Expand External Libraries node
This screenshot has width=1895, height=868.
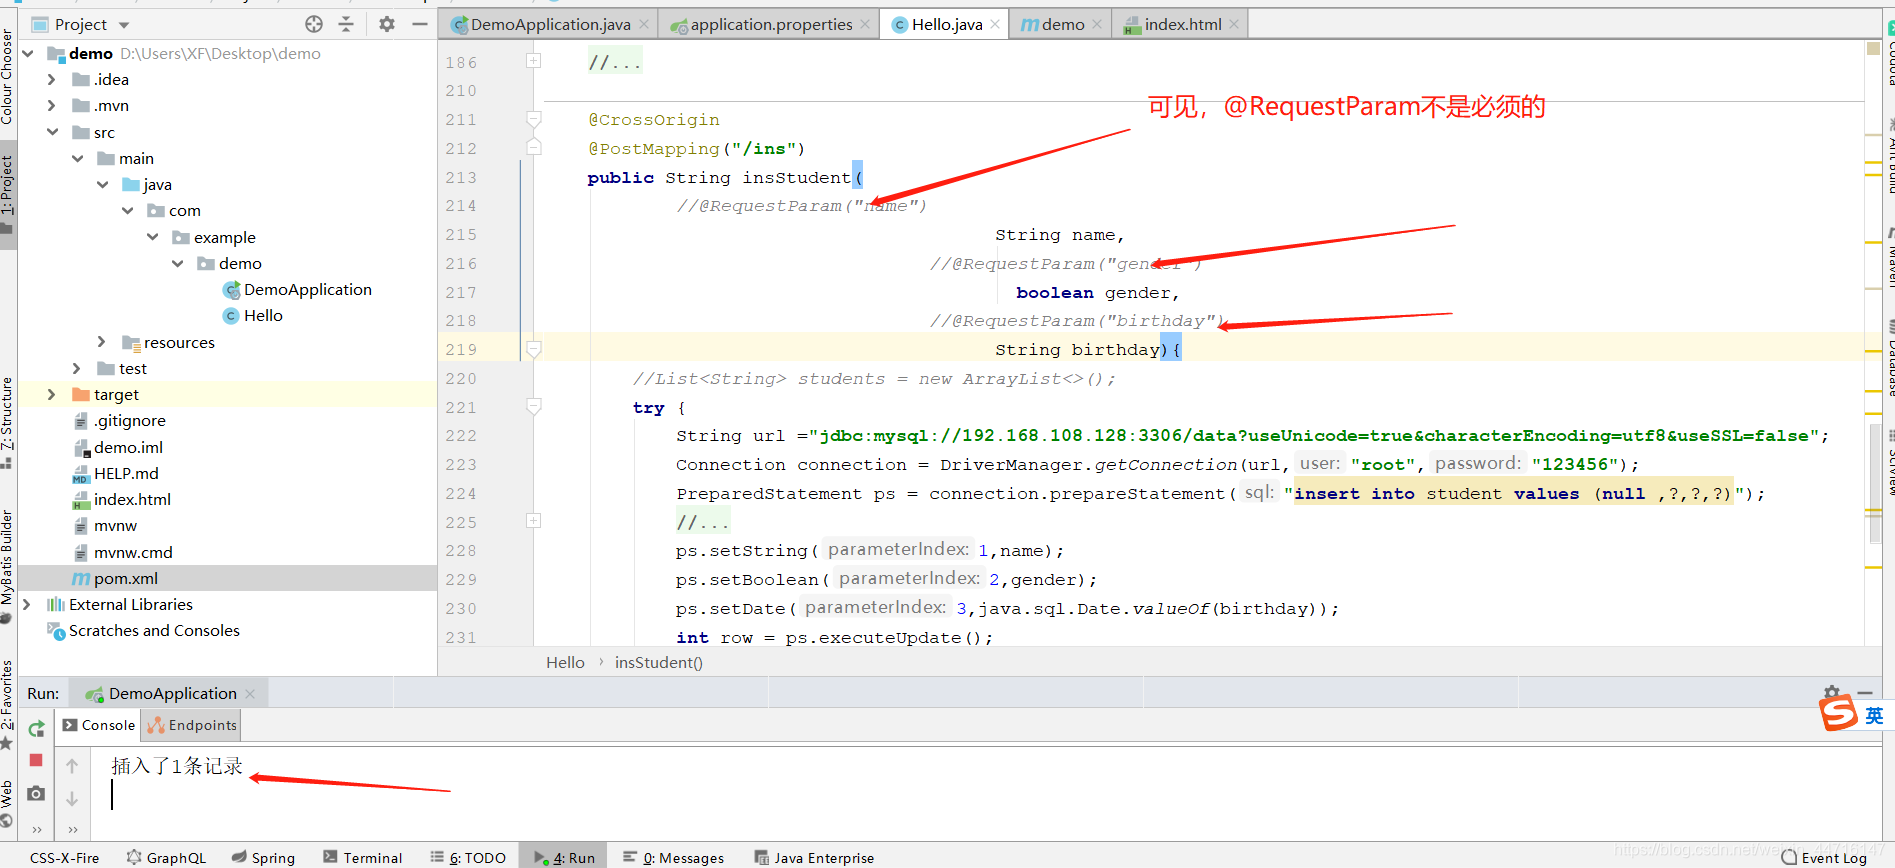click(27, 604)
